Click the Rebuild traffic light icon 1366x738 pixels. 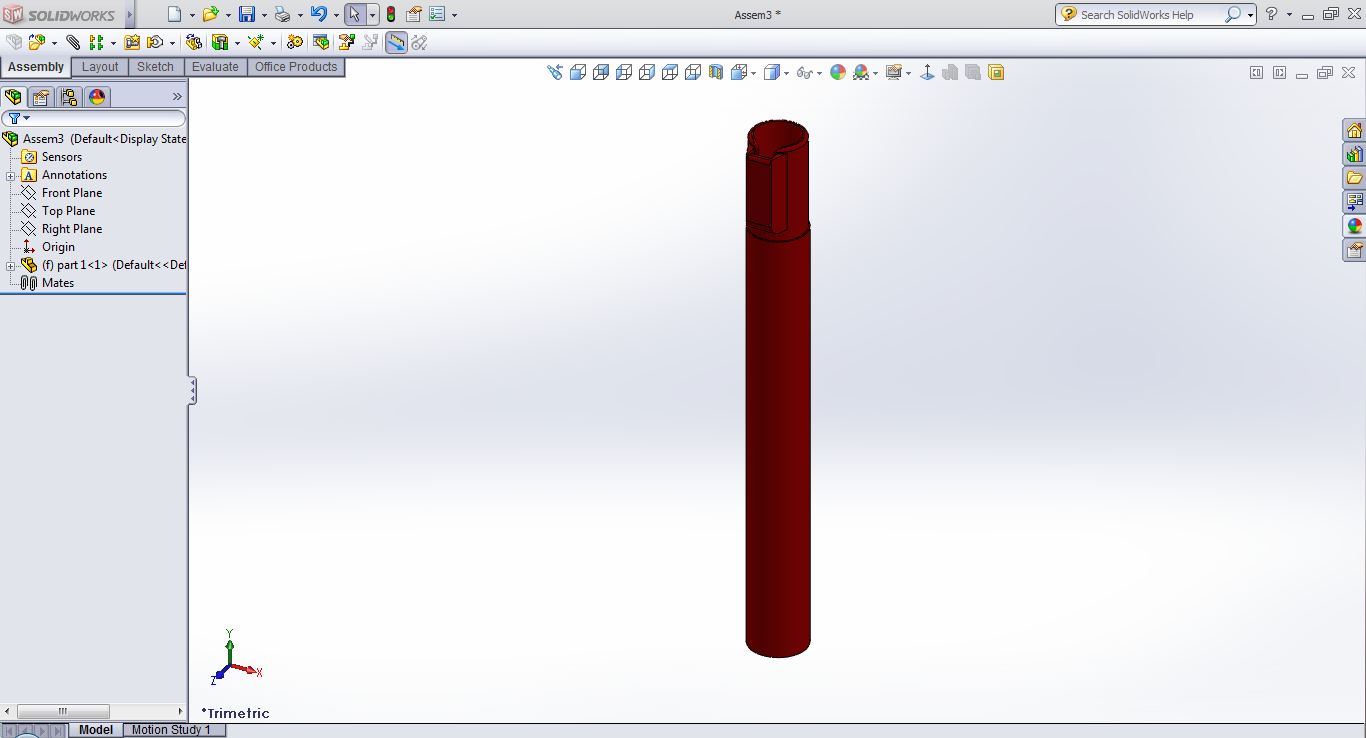[390, 14]
